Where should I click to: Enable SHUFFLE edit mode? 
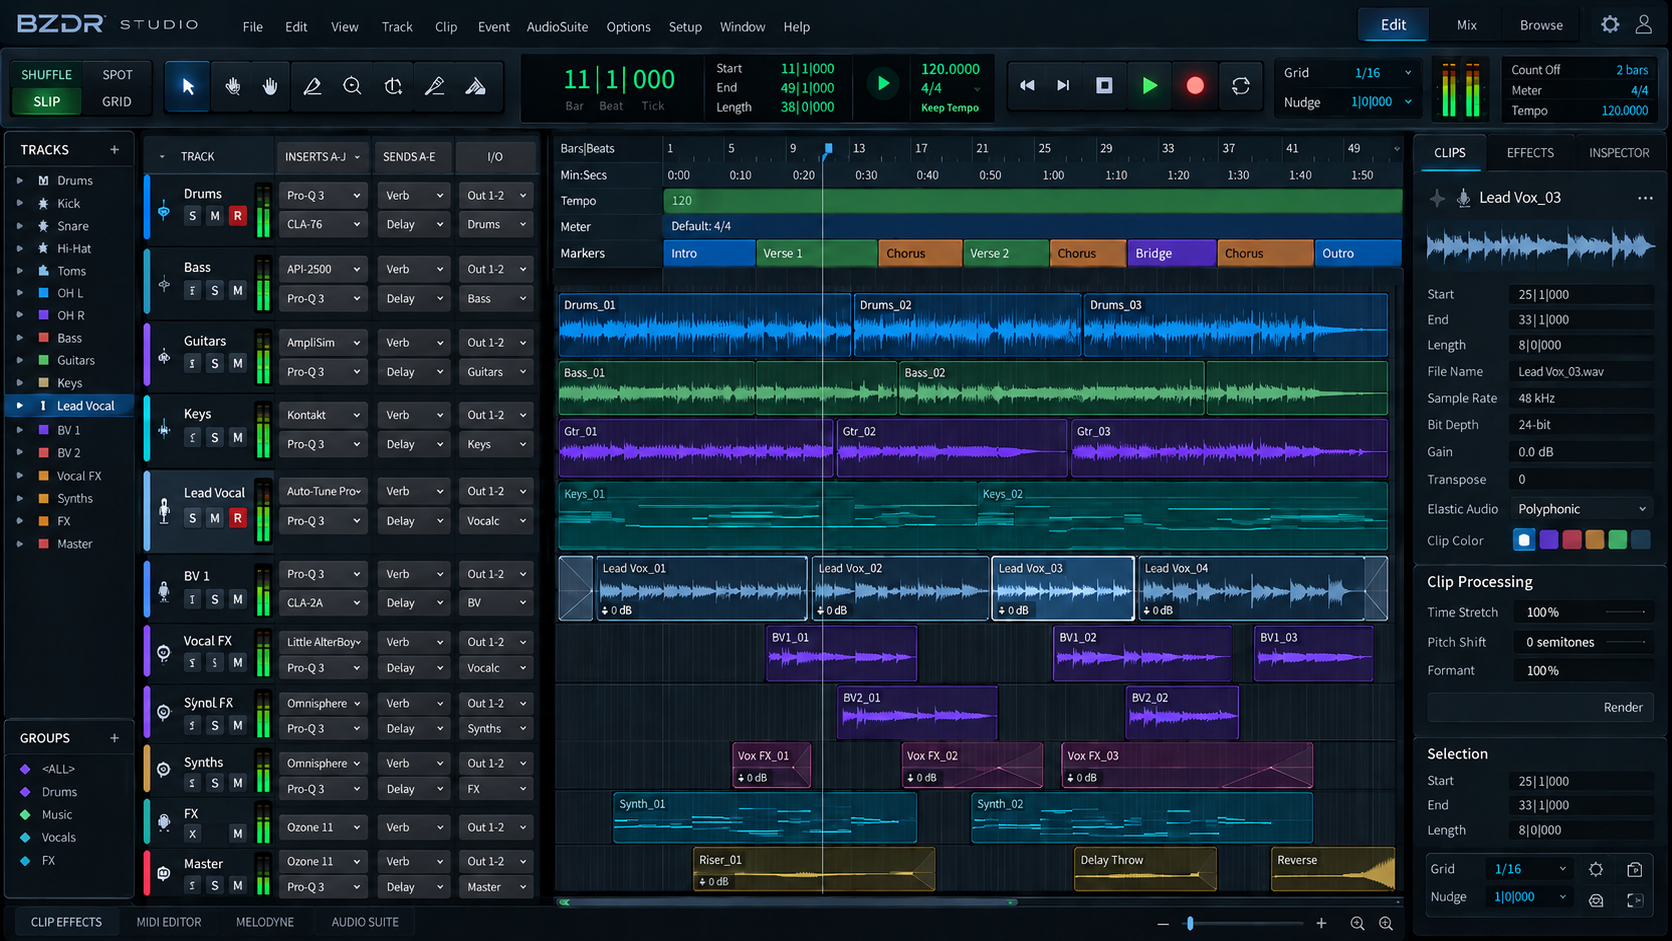(x=46, y=74)
